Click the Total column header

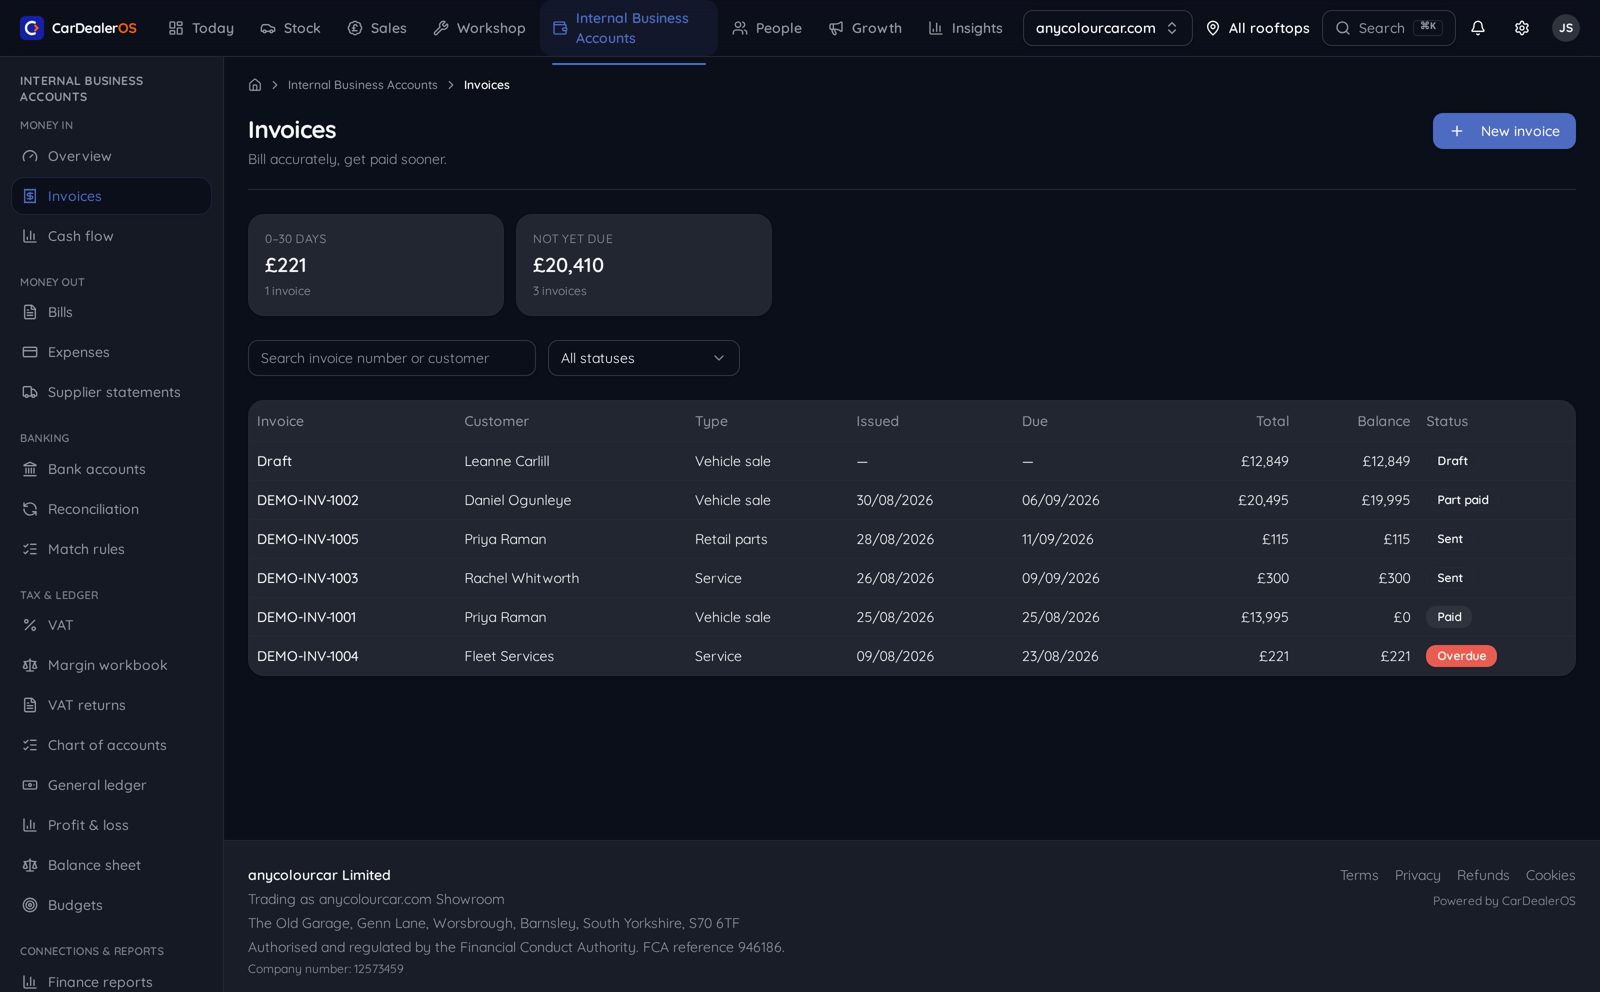tap(1272, 421)
